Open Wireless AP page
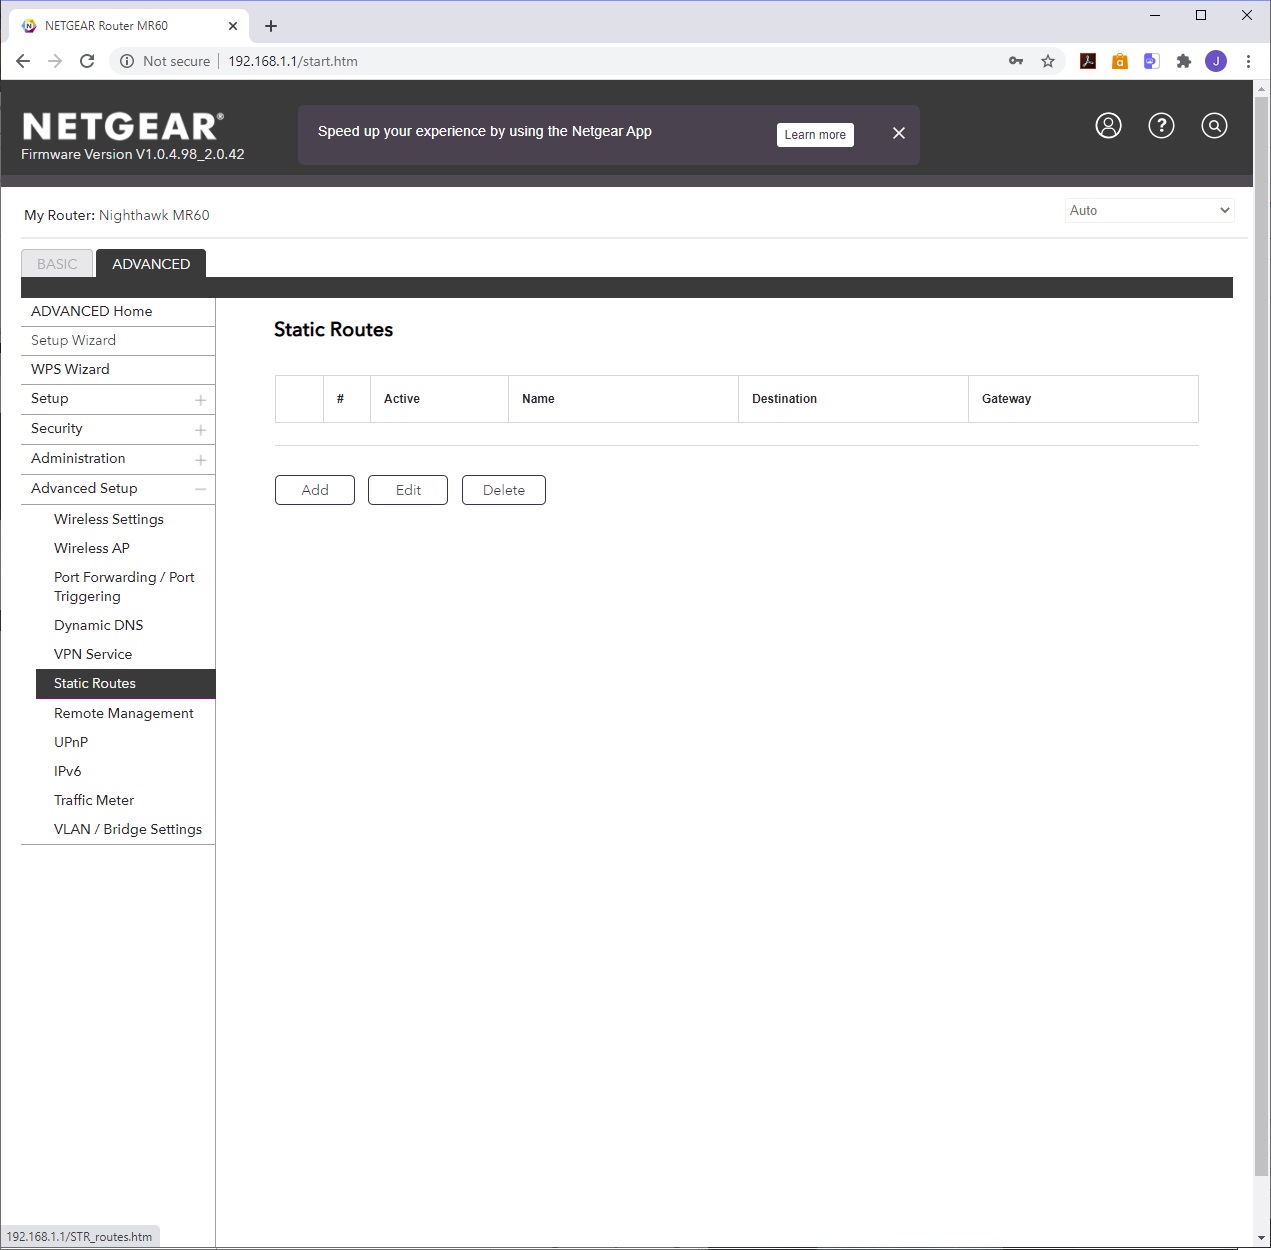 [92, 548]
